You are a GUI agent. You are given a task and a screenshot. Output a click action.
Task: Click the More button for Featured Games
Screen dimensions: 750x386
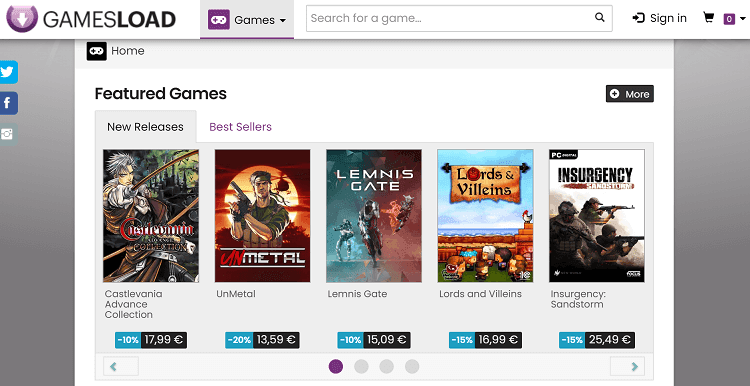coord(629,94)
